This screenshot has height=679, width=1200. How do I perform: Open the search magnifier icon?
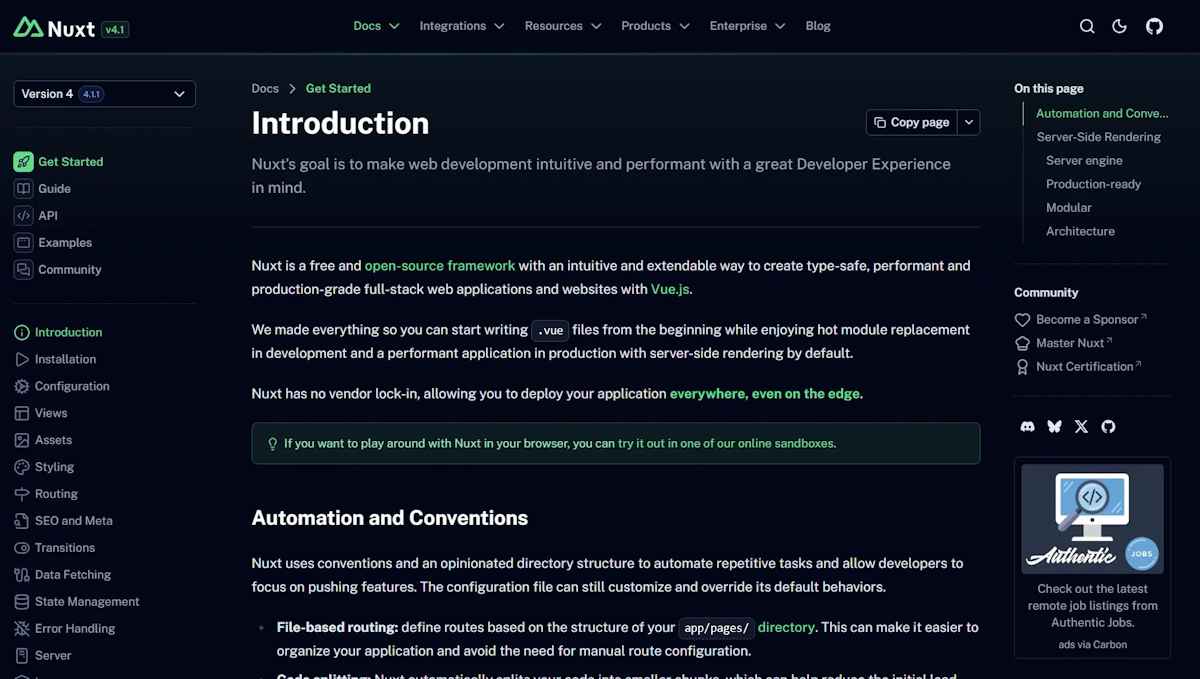coord(1087,26)
